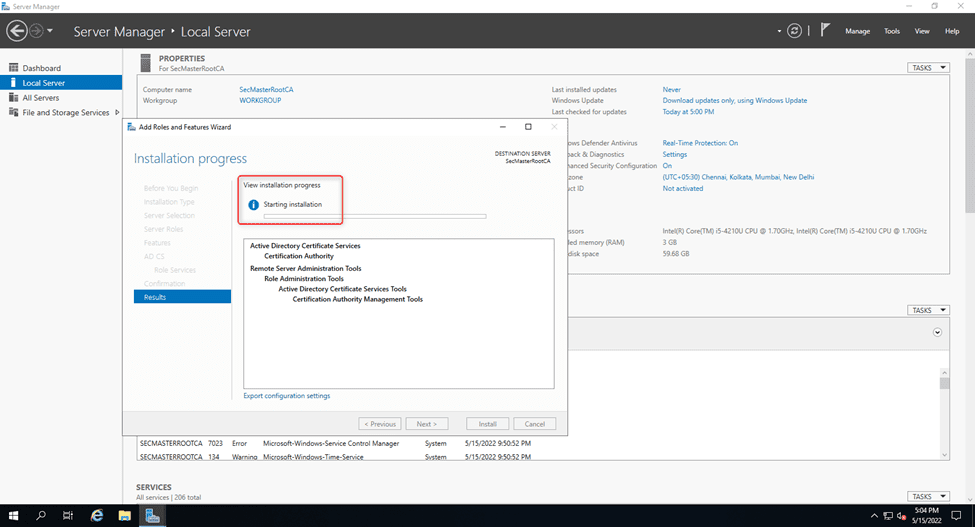This screenshot has height=527, width=975.
Task: Open the Manage menu
Action: tap(857, 31)
